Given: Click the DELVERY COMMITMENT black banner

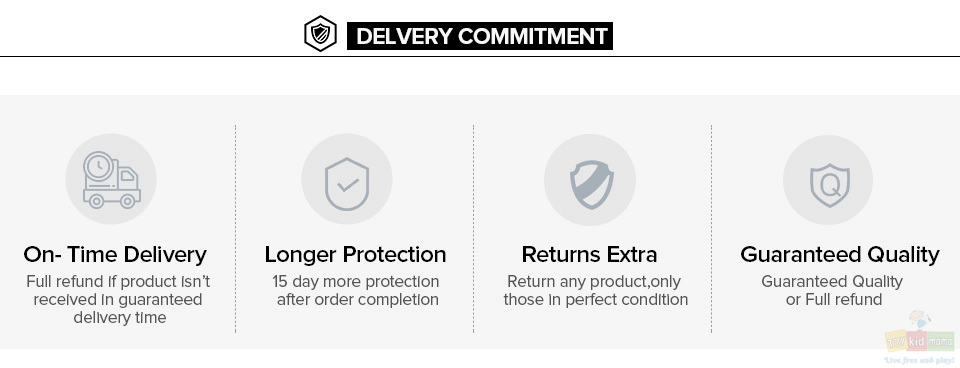Looking at the screenshot, I should [479, 36].
